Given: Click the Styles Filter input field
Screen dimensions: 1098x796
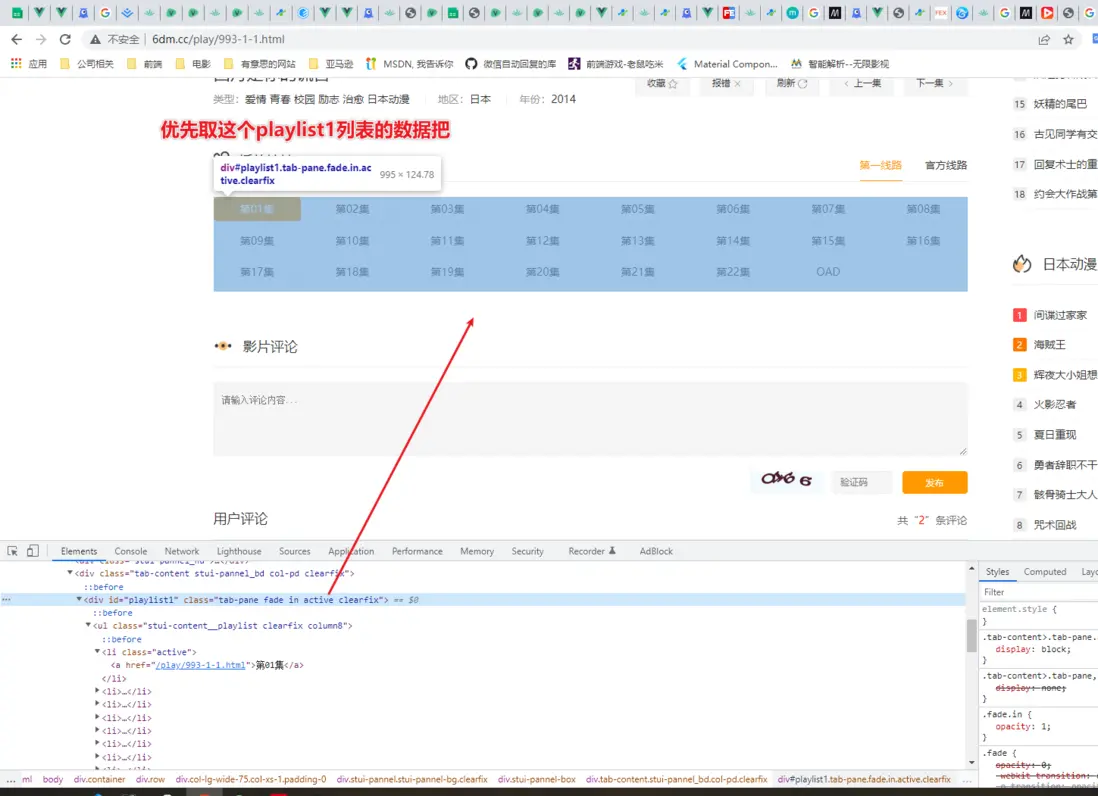Looking at the screenshot, I should 1039,592.
